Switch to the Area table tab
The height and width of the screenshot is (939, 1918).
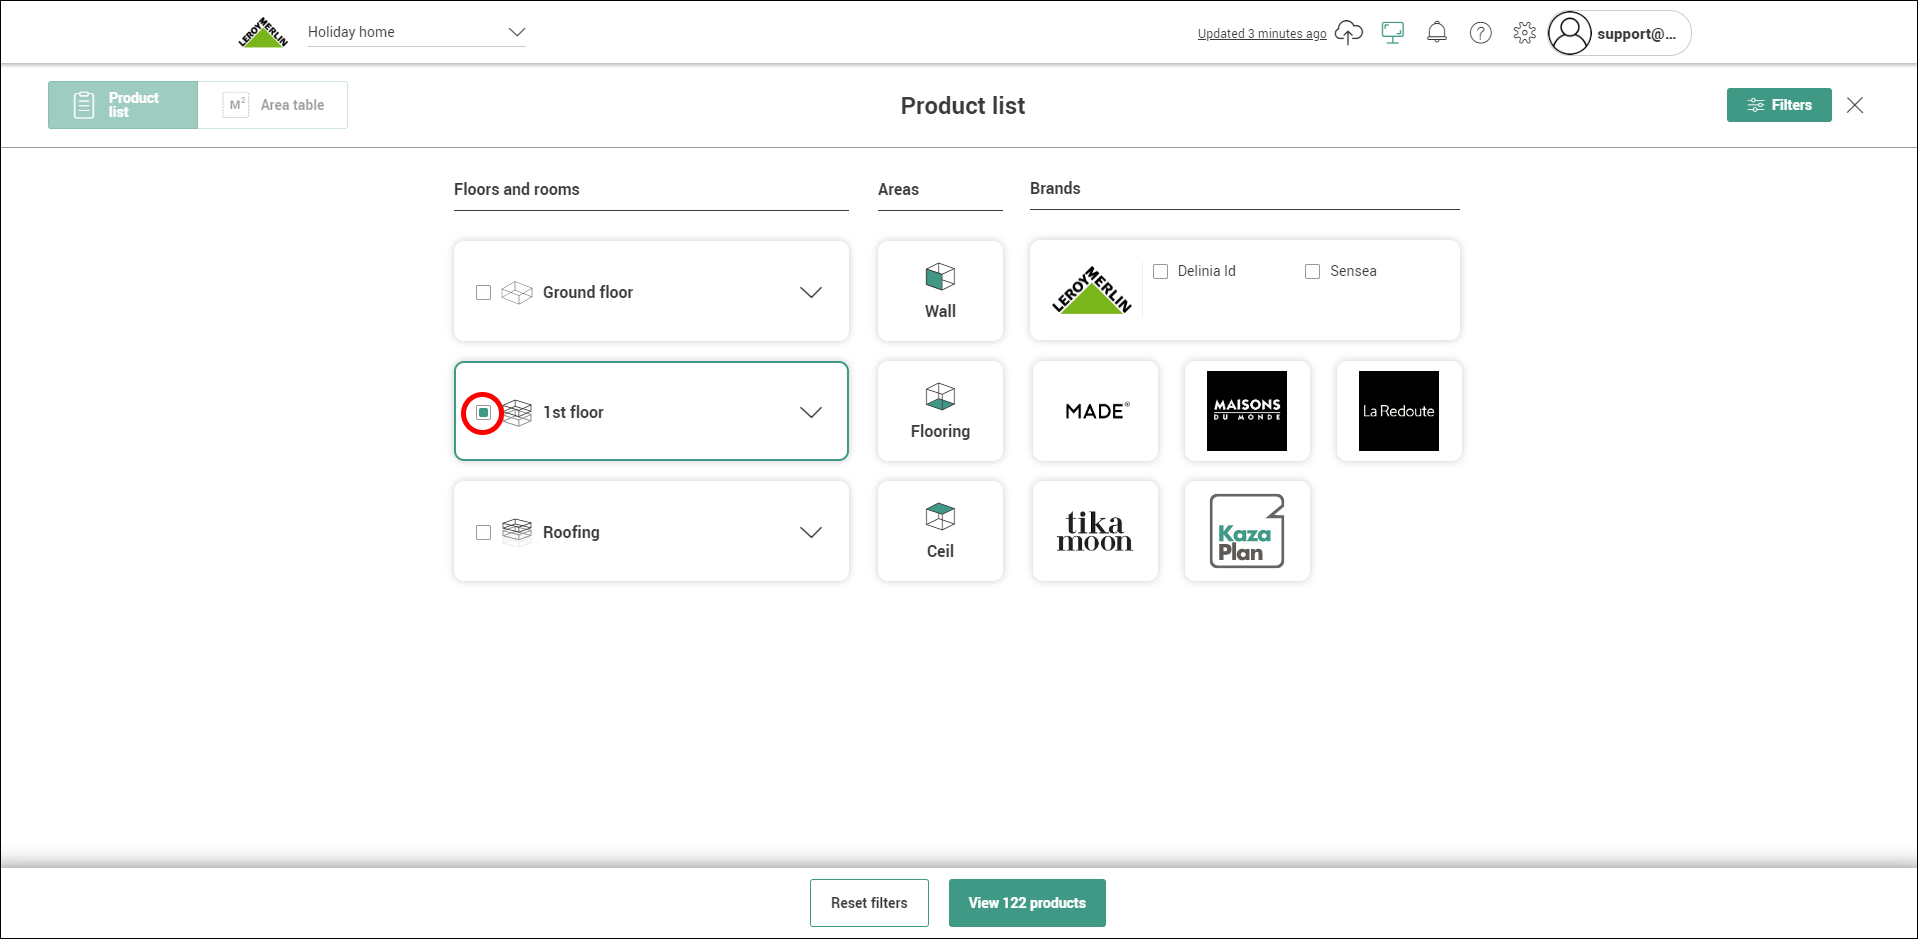click(x=273, y=105)
